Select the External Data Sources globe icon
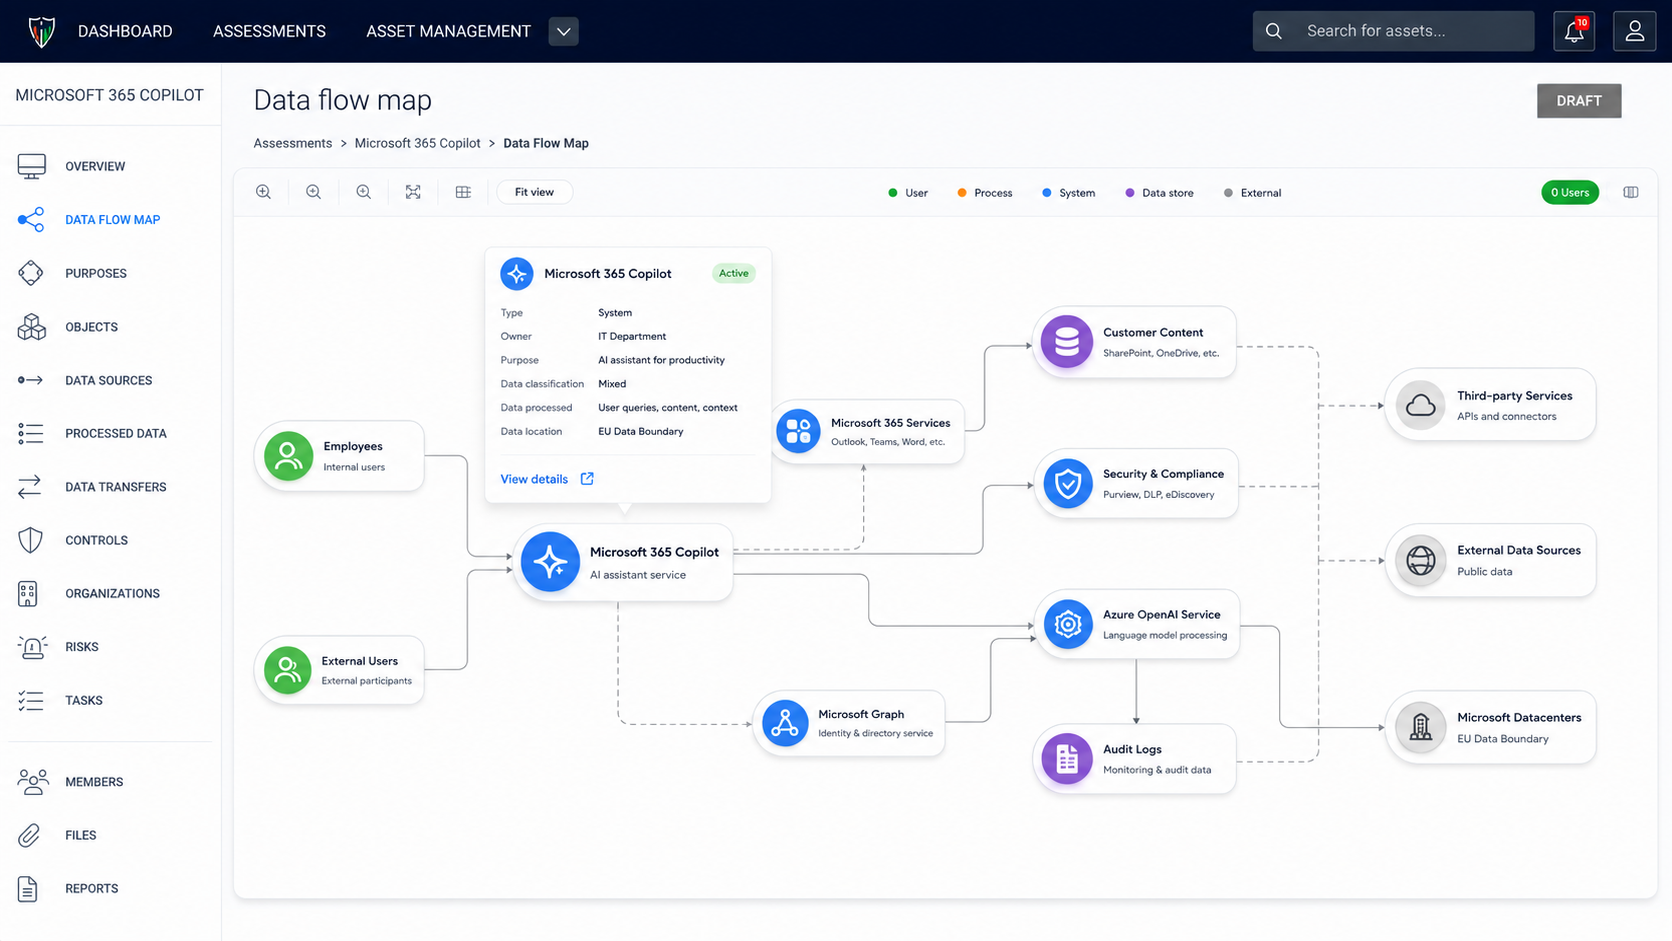Viewport: 1672px width, 941px height. (x=1420, y=560)
